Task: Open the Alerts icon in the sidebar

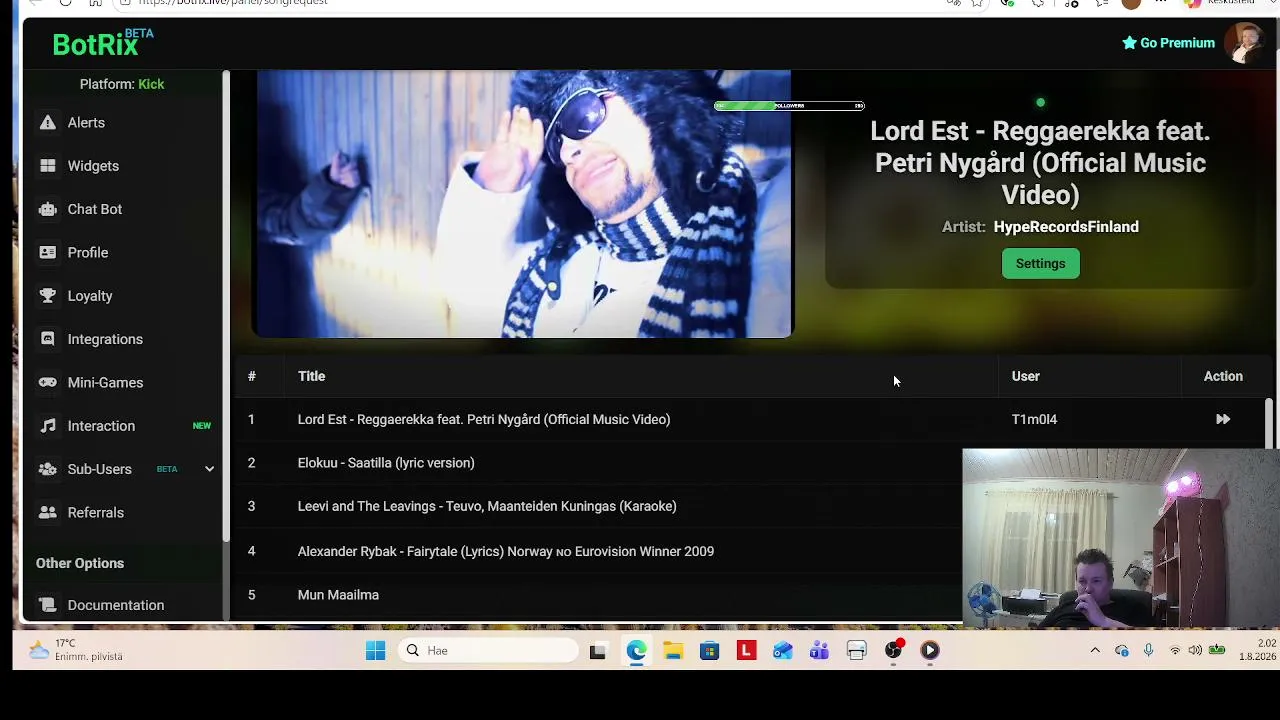Action: click(x=48, y=122)
